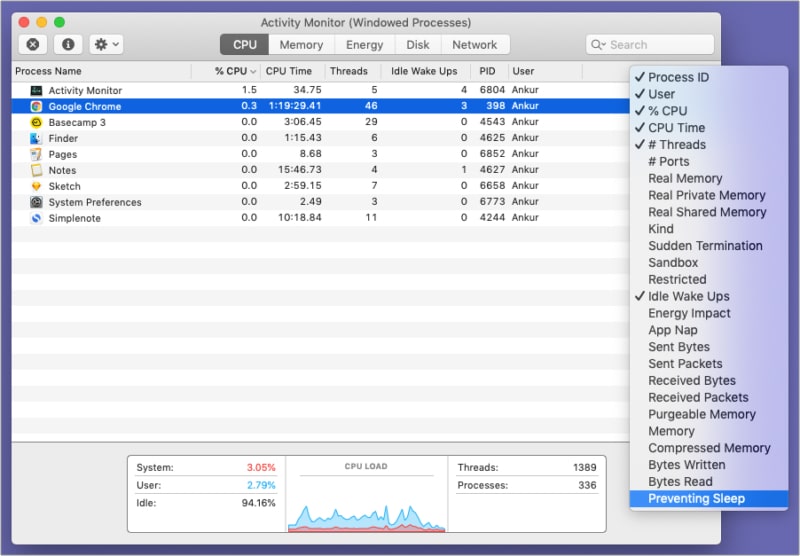Click the Sketch app icon
This screenshot has height=556, width=800.
click(x=36, y=186)
